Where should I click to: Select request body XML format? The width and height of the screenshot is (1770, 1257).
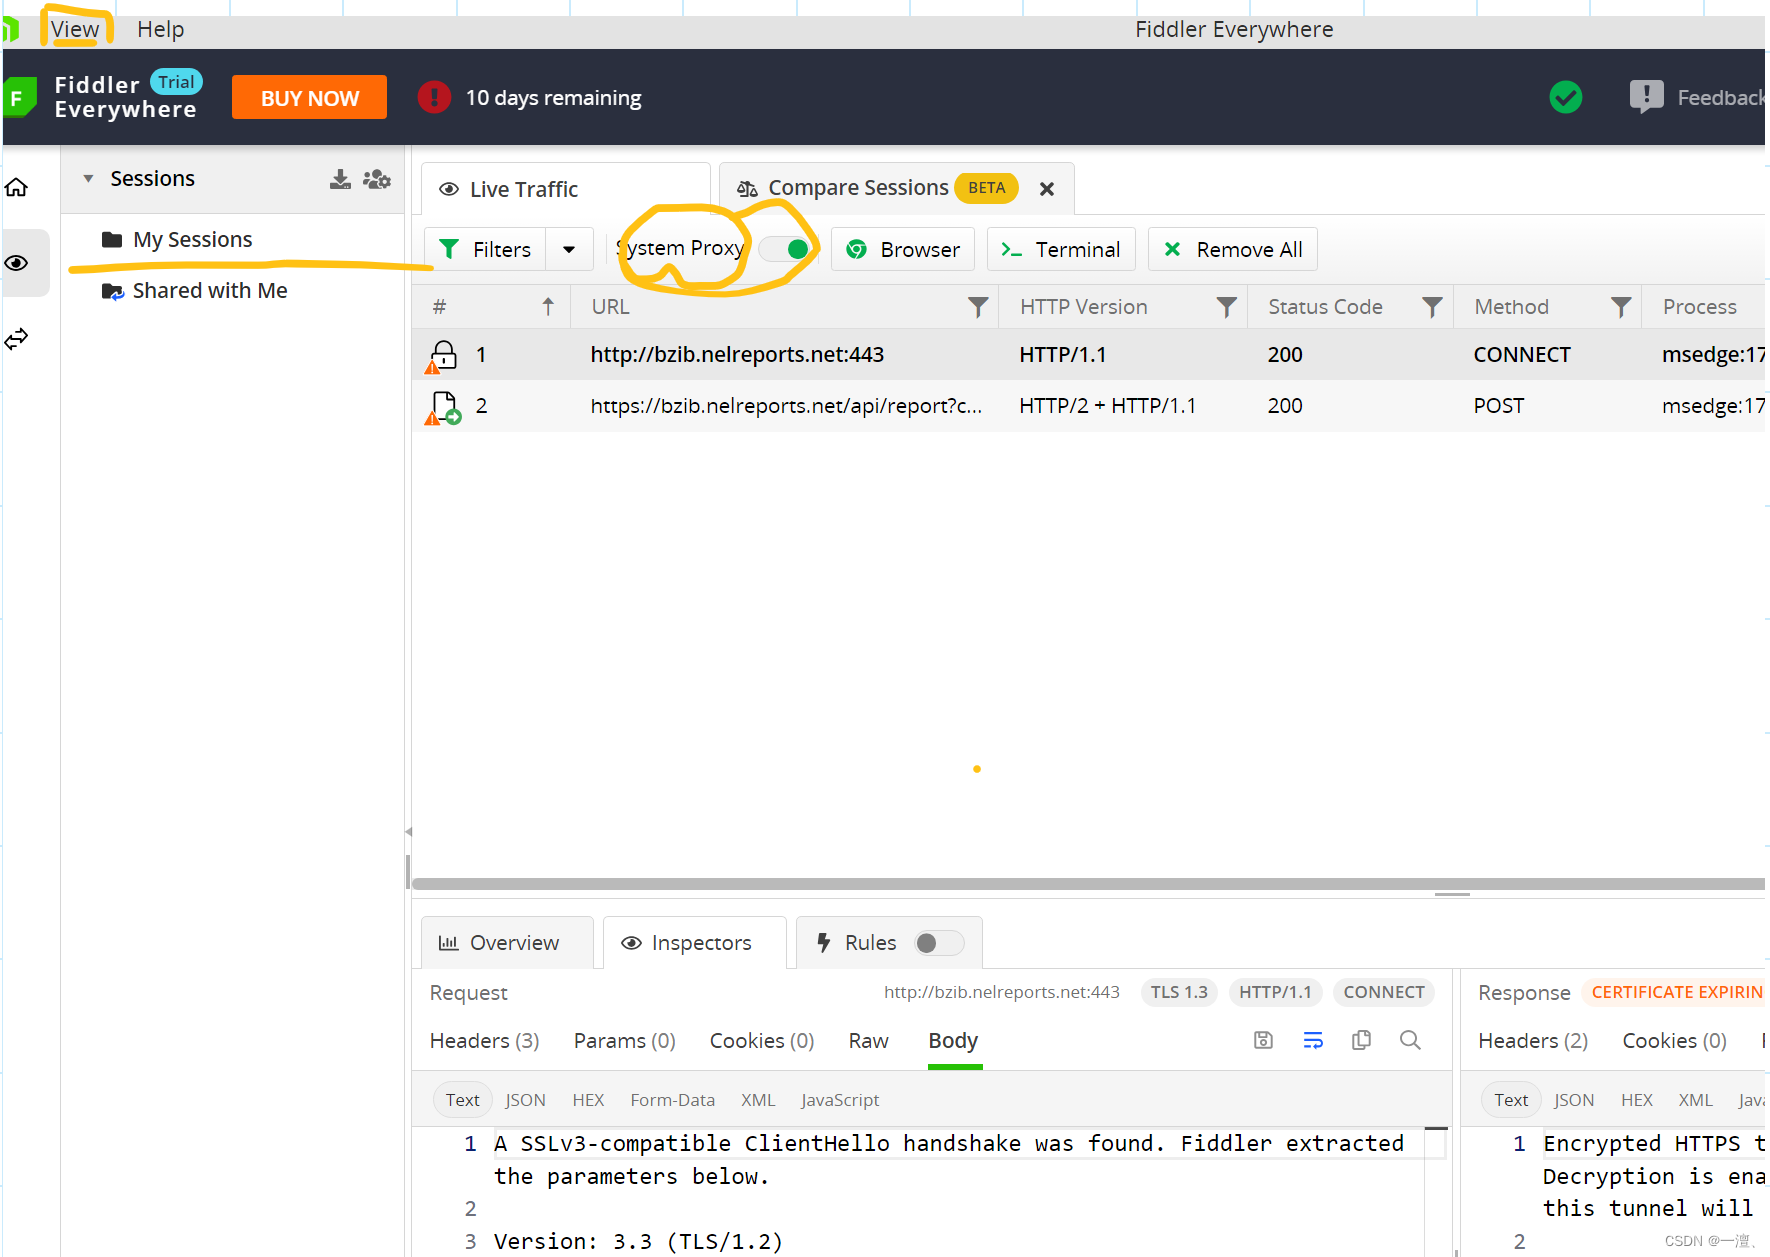(x=758, y=1100)
